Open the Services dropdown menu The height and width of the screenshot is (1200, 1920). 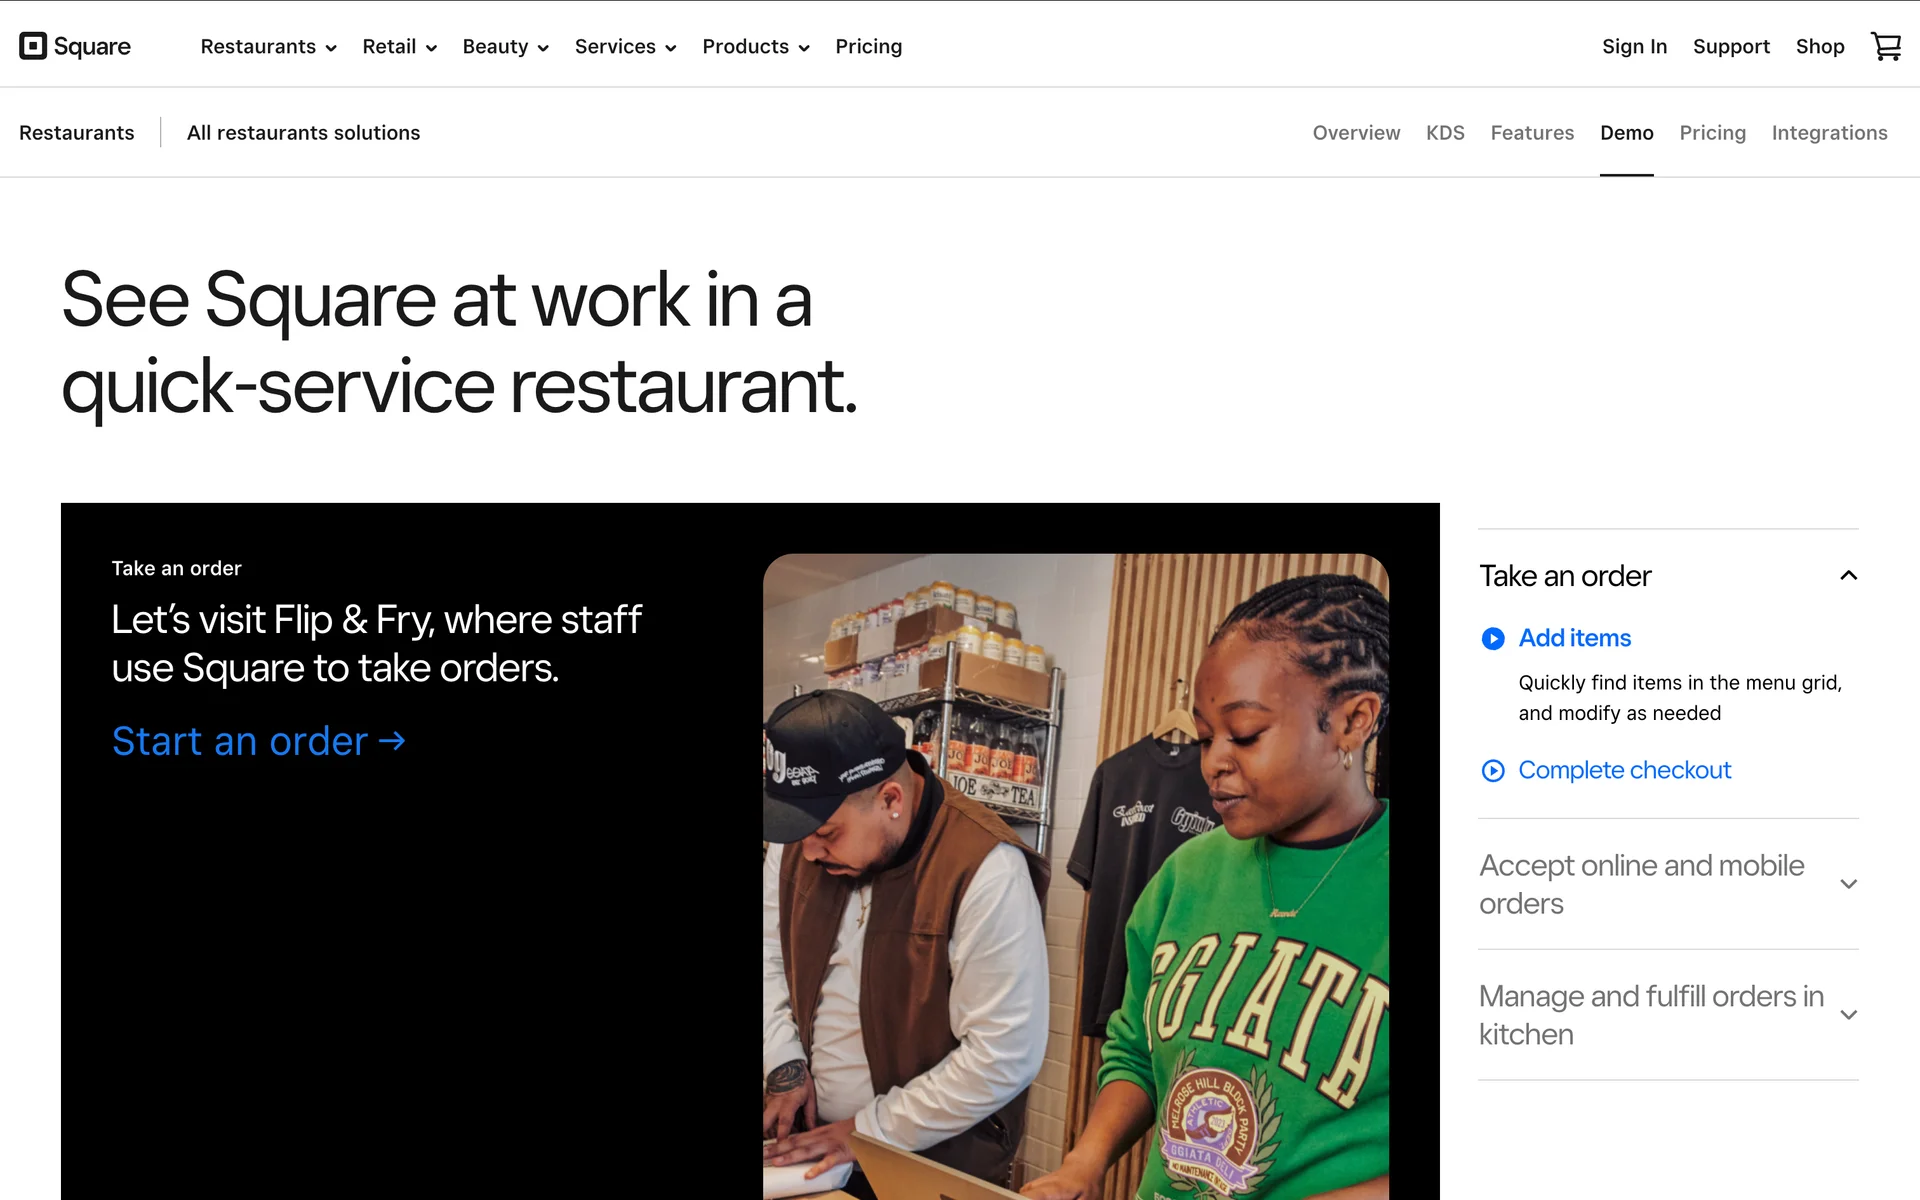click(x=625, y=47)
